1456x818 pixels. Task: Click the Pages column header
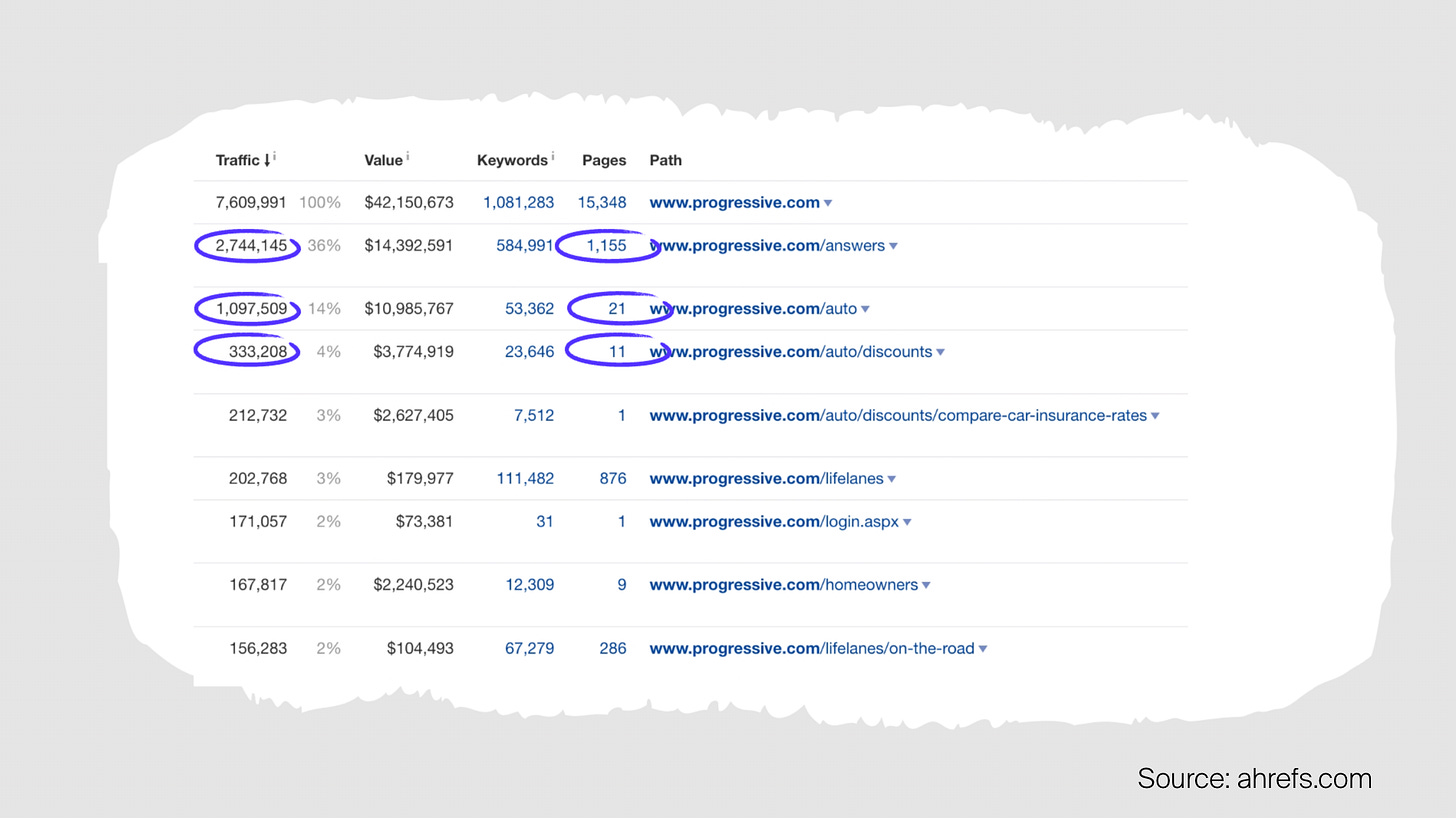[x=604, y=160]
